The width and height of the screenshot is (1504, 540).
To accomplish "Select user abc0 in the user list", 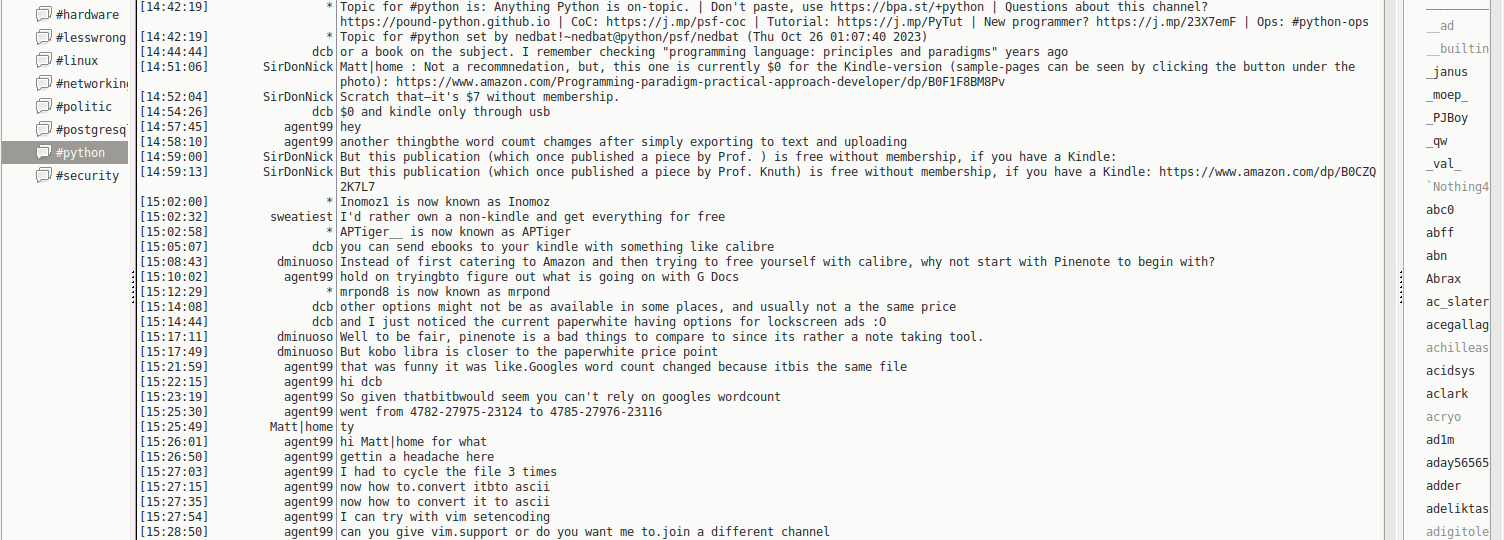I will [x=1440, y=210].
